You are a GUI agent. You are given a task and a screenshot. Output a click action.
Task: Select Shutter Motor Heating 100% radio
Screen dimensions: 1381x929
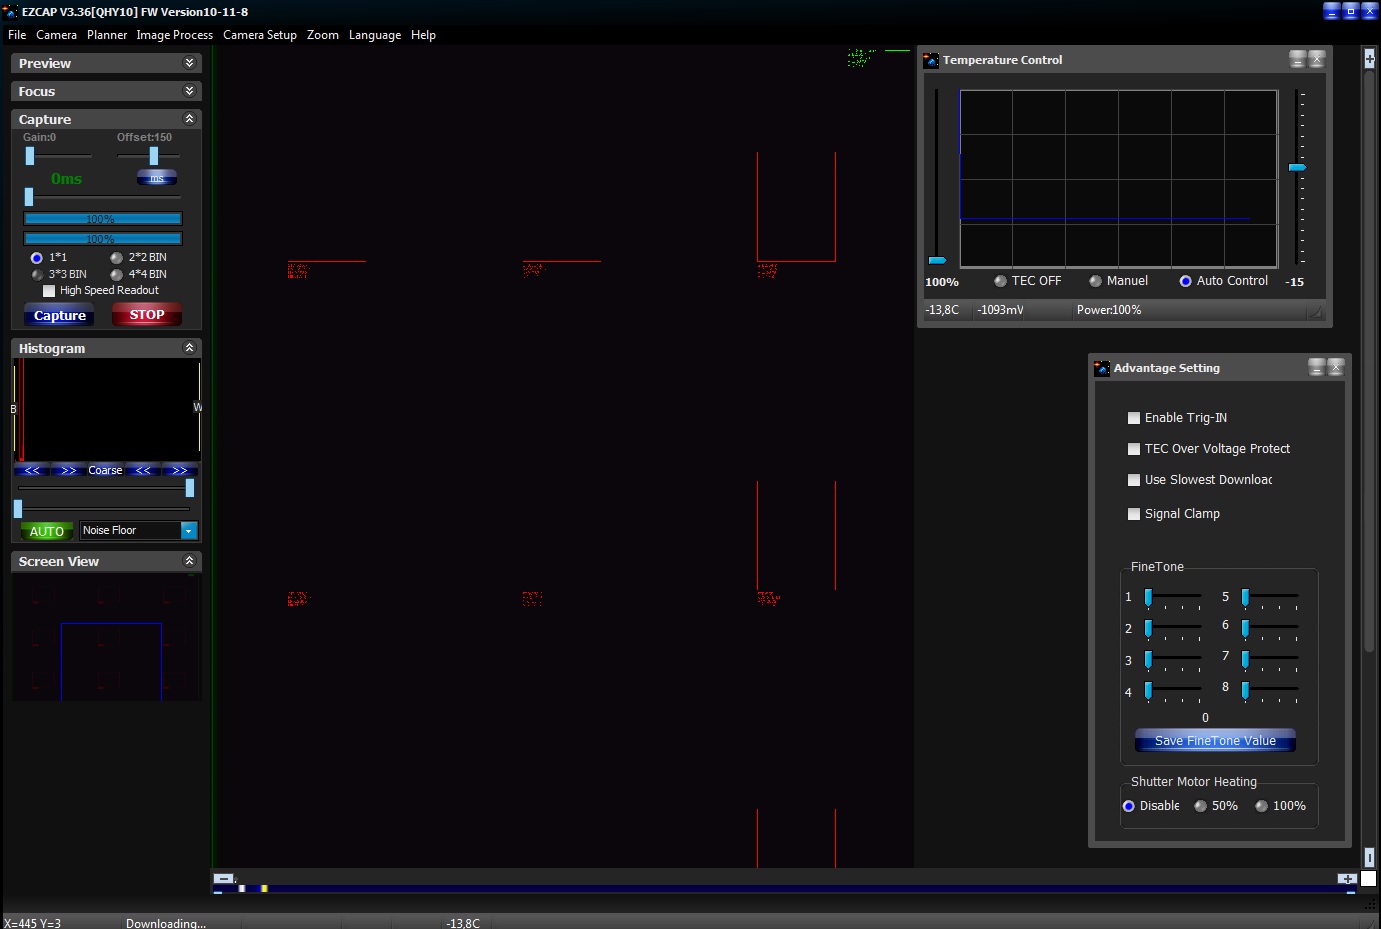pos(1261,806)
